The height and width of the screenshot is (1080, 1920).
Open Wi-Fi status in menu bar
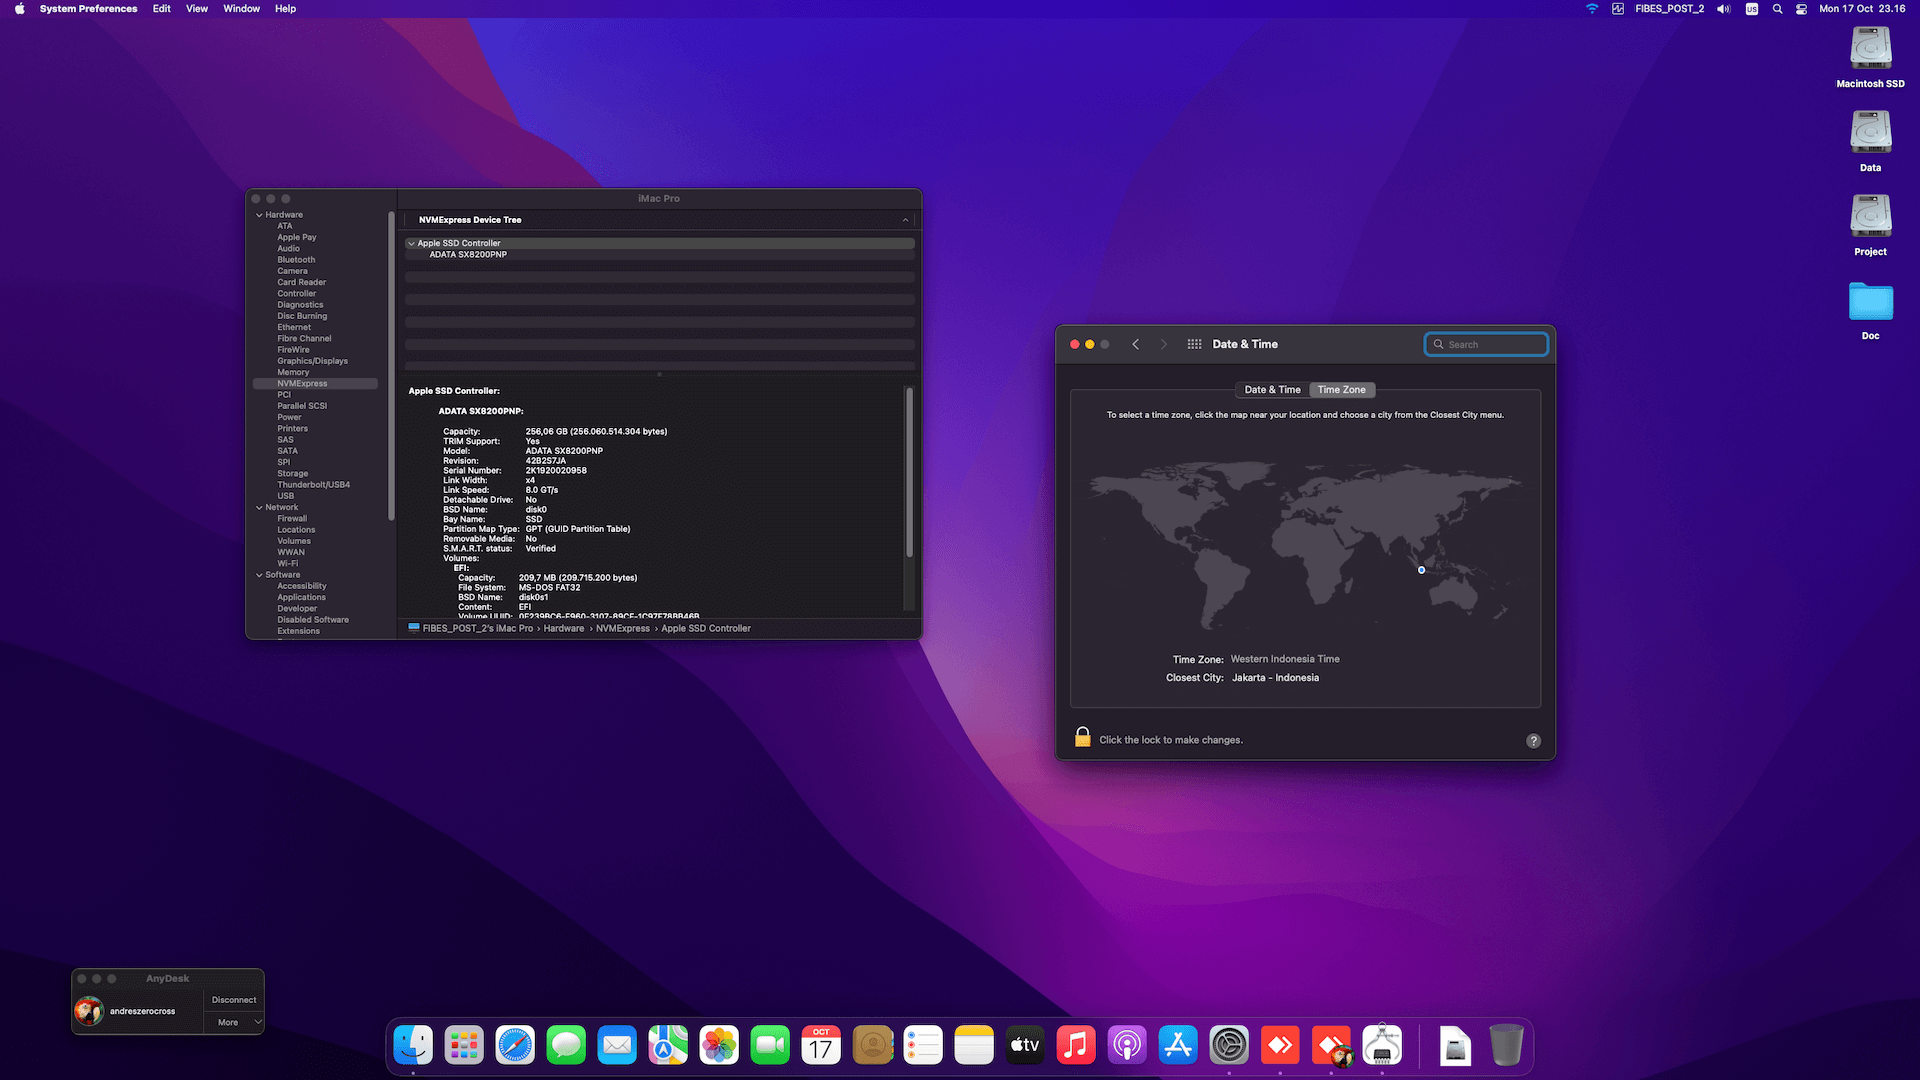point(1592,9)
